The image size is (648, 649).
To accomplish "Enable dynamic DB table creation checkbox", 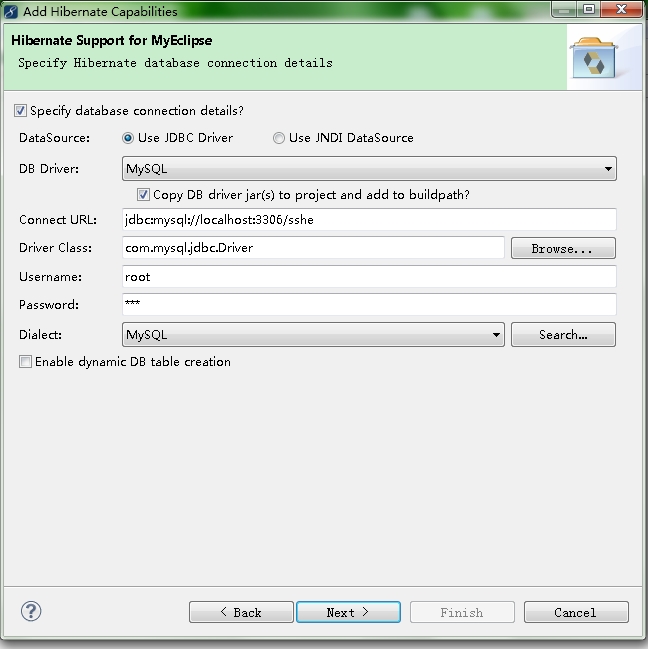I will (25, 362).
